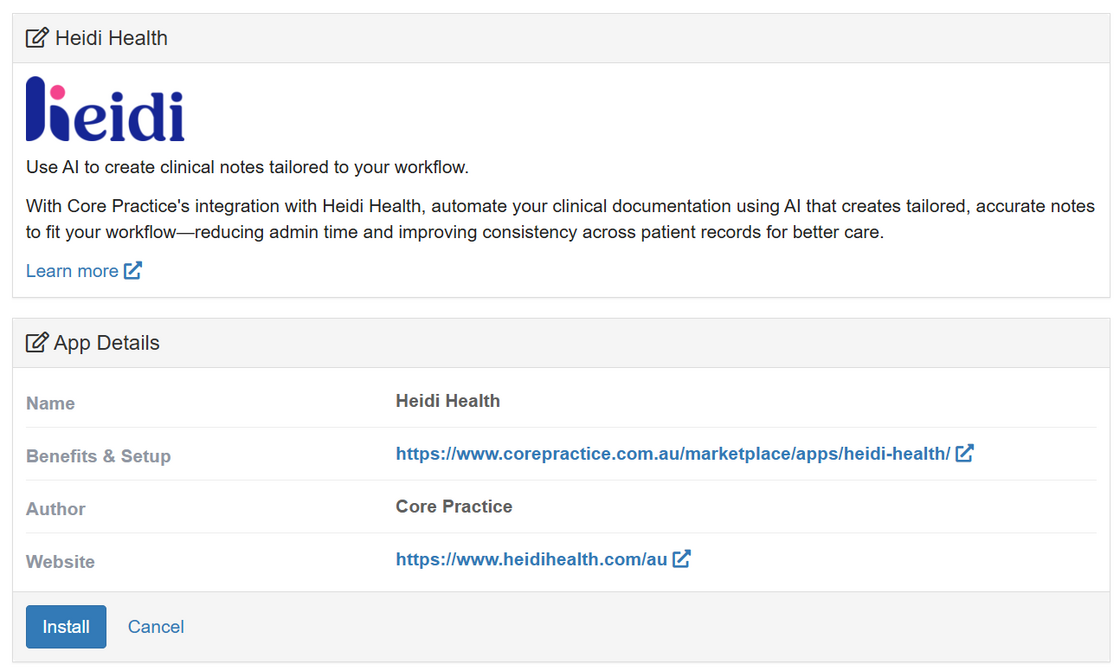Viewport: 1120px width, 671px height.
Task: Click the Website field label
Action: point(61,562)
